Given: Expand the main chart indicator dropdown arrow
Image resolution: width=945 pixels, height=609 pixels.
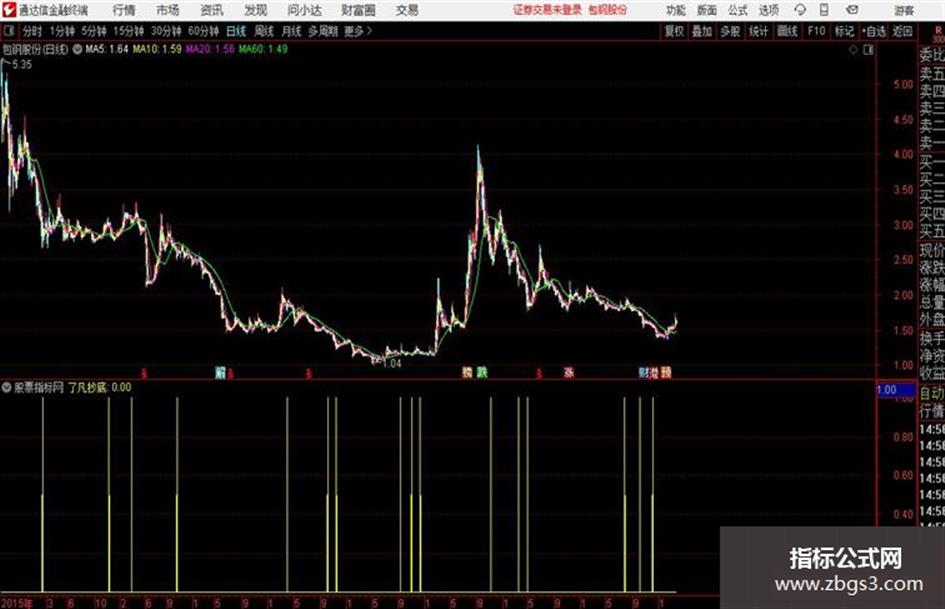Looking at the screenshot, I should (77, 49).
